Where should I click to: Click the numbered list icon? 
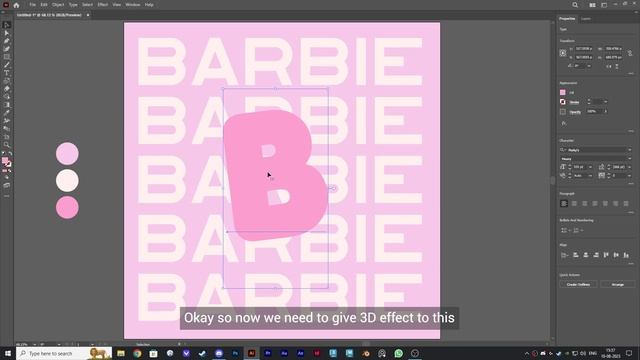[x=576, y=230]
